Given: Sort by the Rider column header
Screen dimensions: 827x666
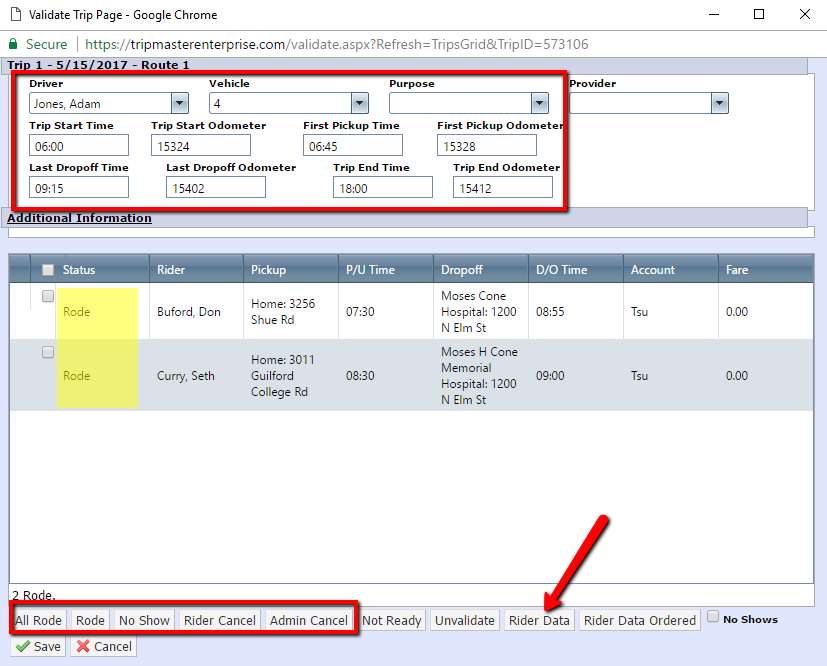Looking at the screenshot, I should (x=171, y=270).
